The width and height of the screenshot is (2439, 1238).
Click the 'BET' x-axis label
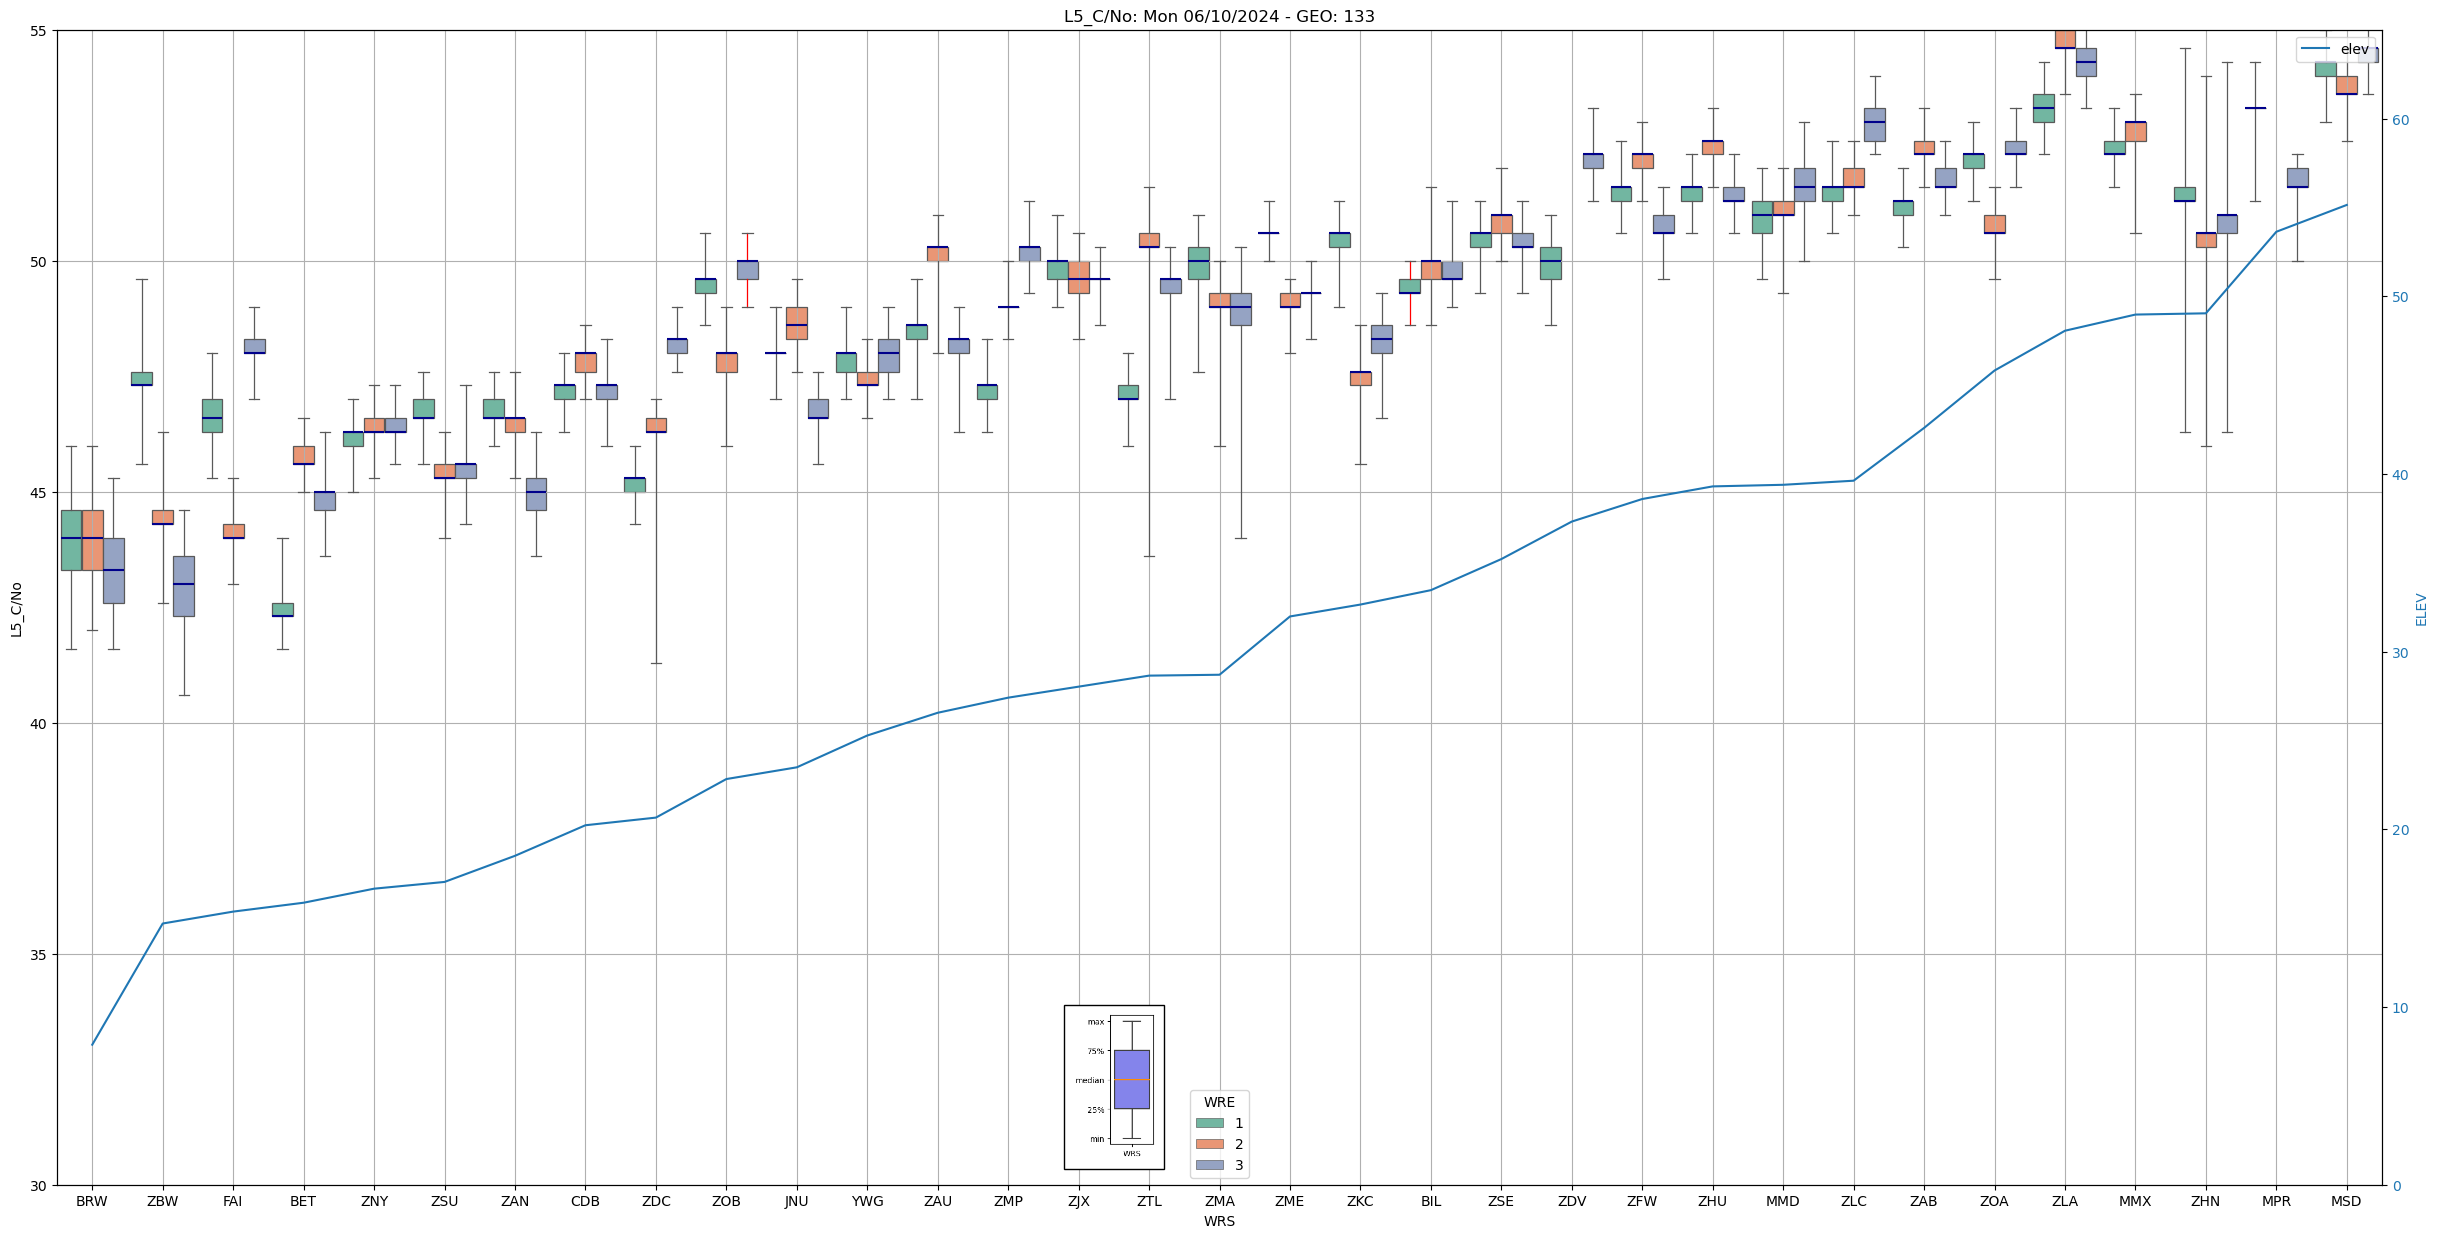303,1201
